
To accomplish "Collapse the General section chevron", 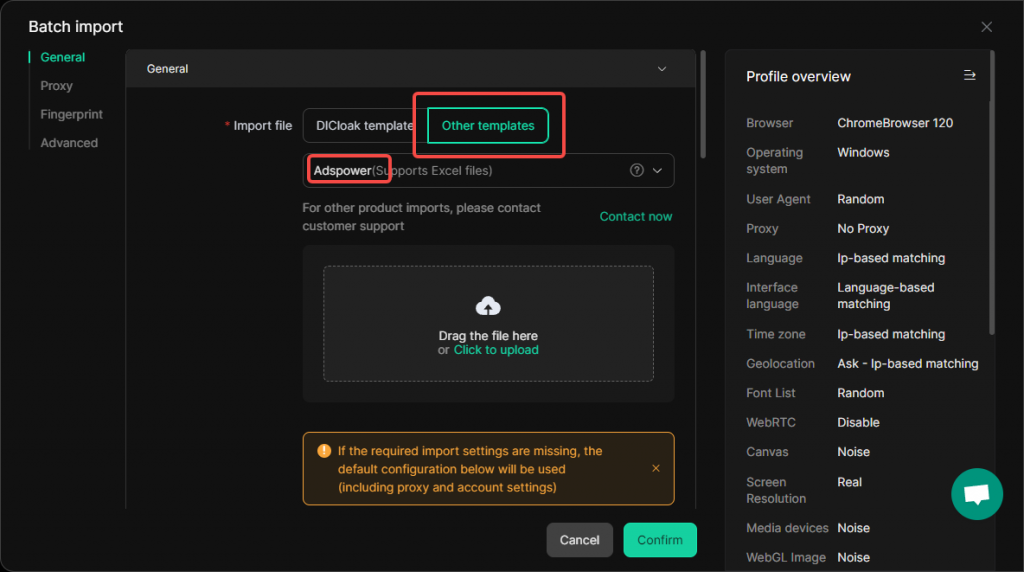I will click(662, 69).
